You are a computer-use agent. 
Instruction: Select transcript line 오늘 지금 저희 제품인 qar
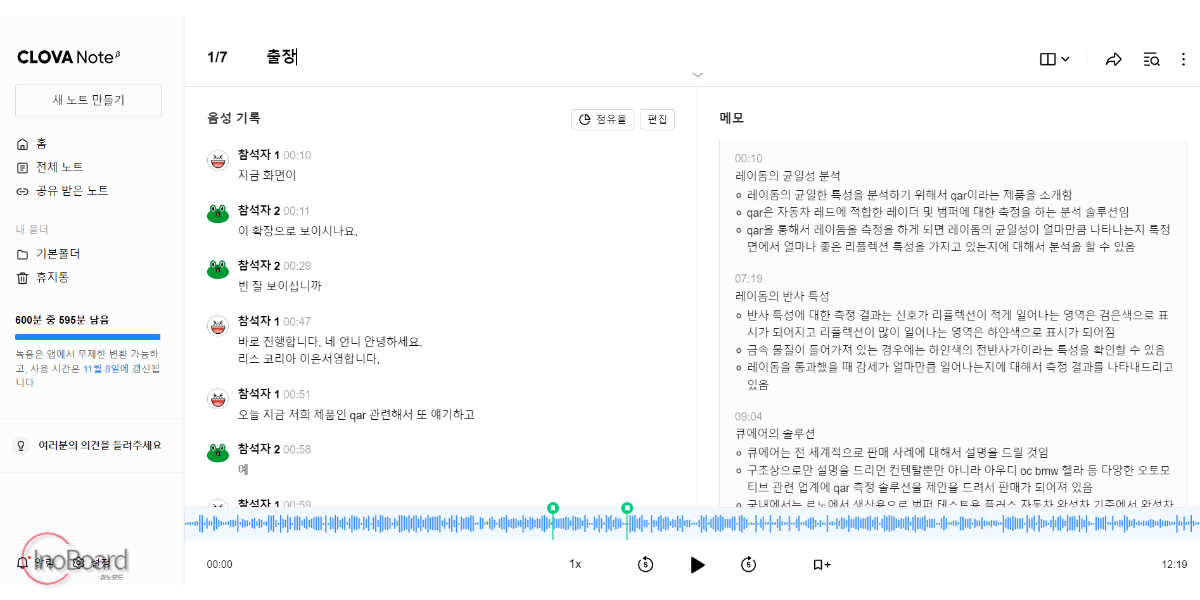[356, 414]
